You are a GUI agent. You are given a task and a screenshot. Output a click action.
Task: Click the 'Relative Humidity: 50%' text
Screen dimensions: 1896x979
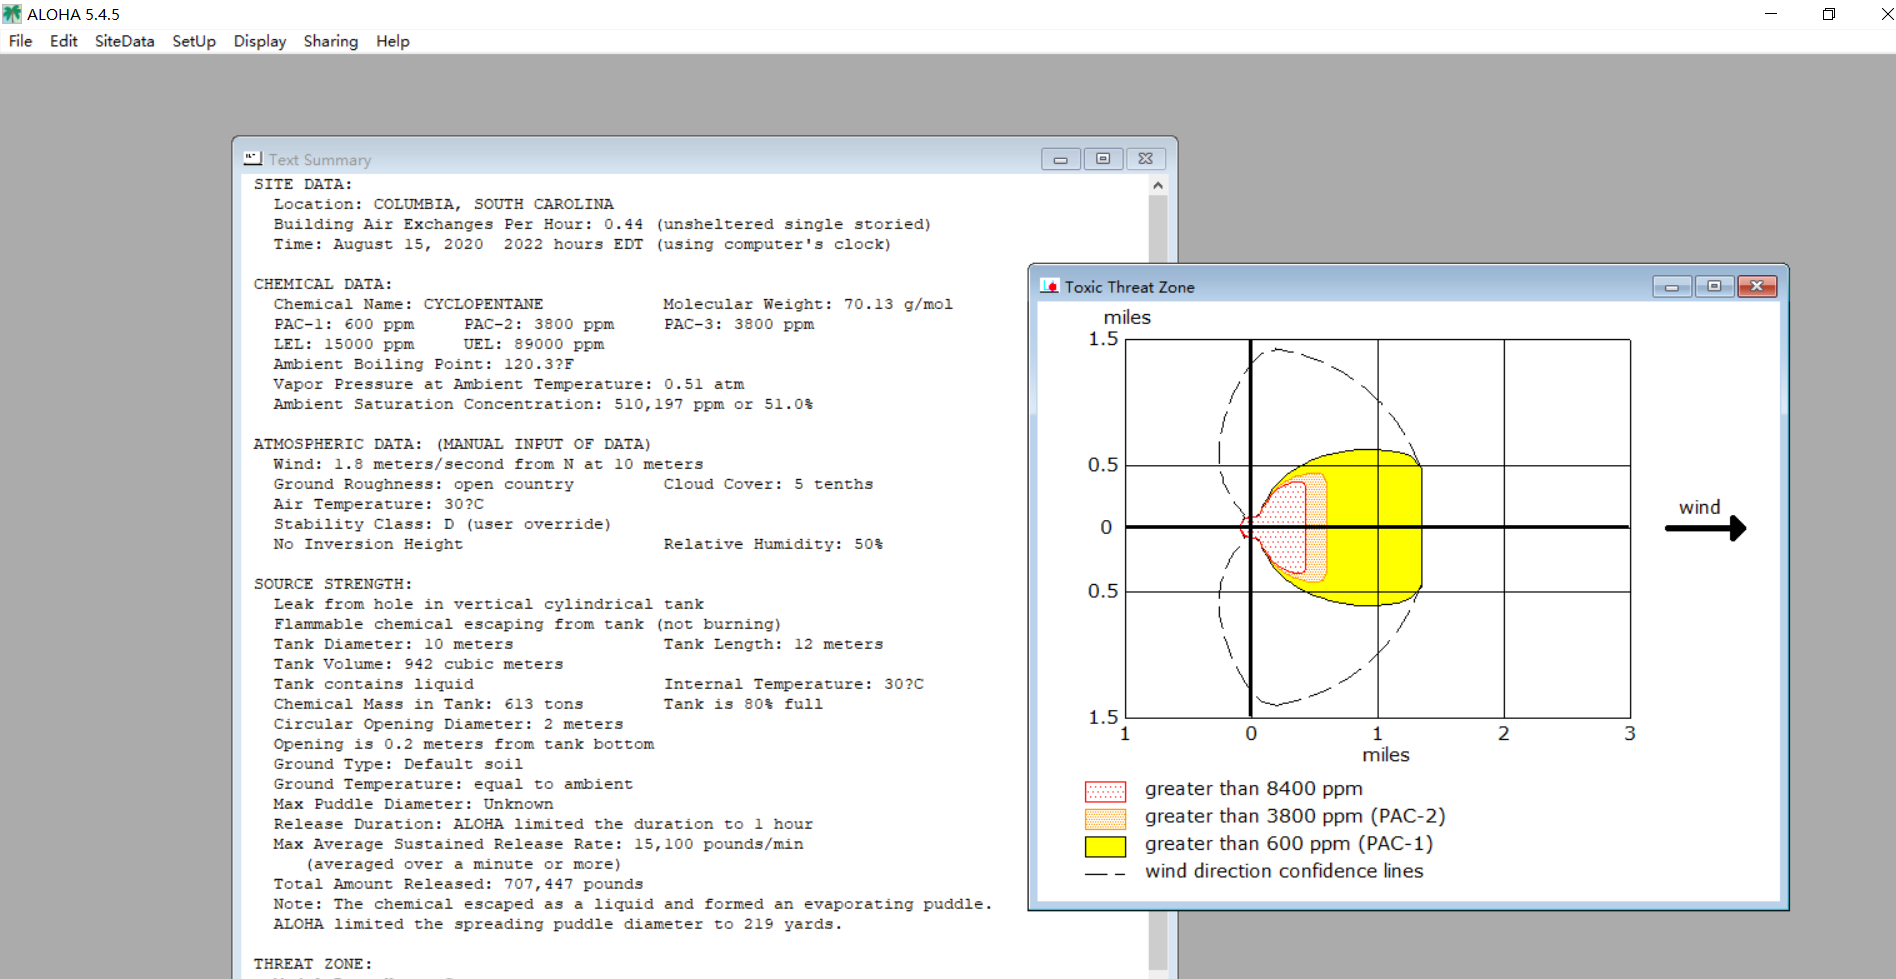tap(773, 544)
